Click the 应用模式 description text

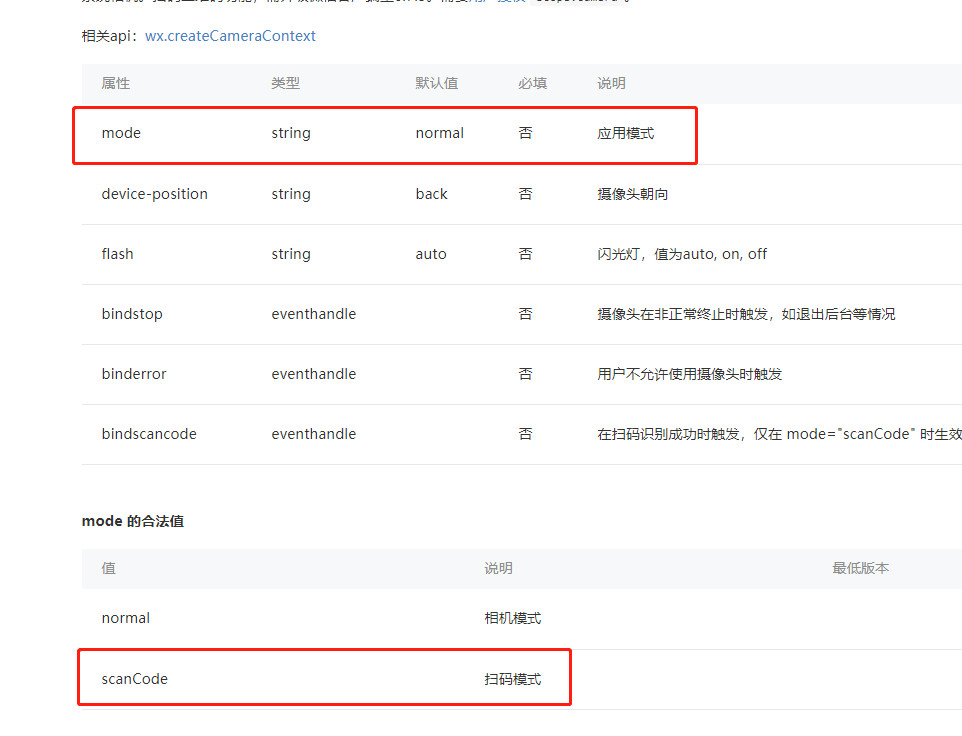point(626,133)
